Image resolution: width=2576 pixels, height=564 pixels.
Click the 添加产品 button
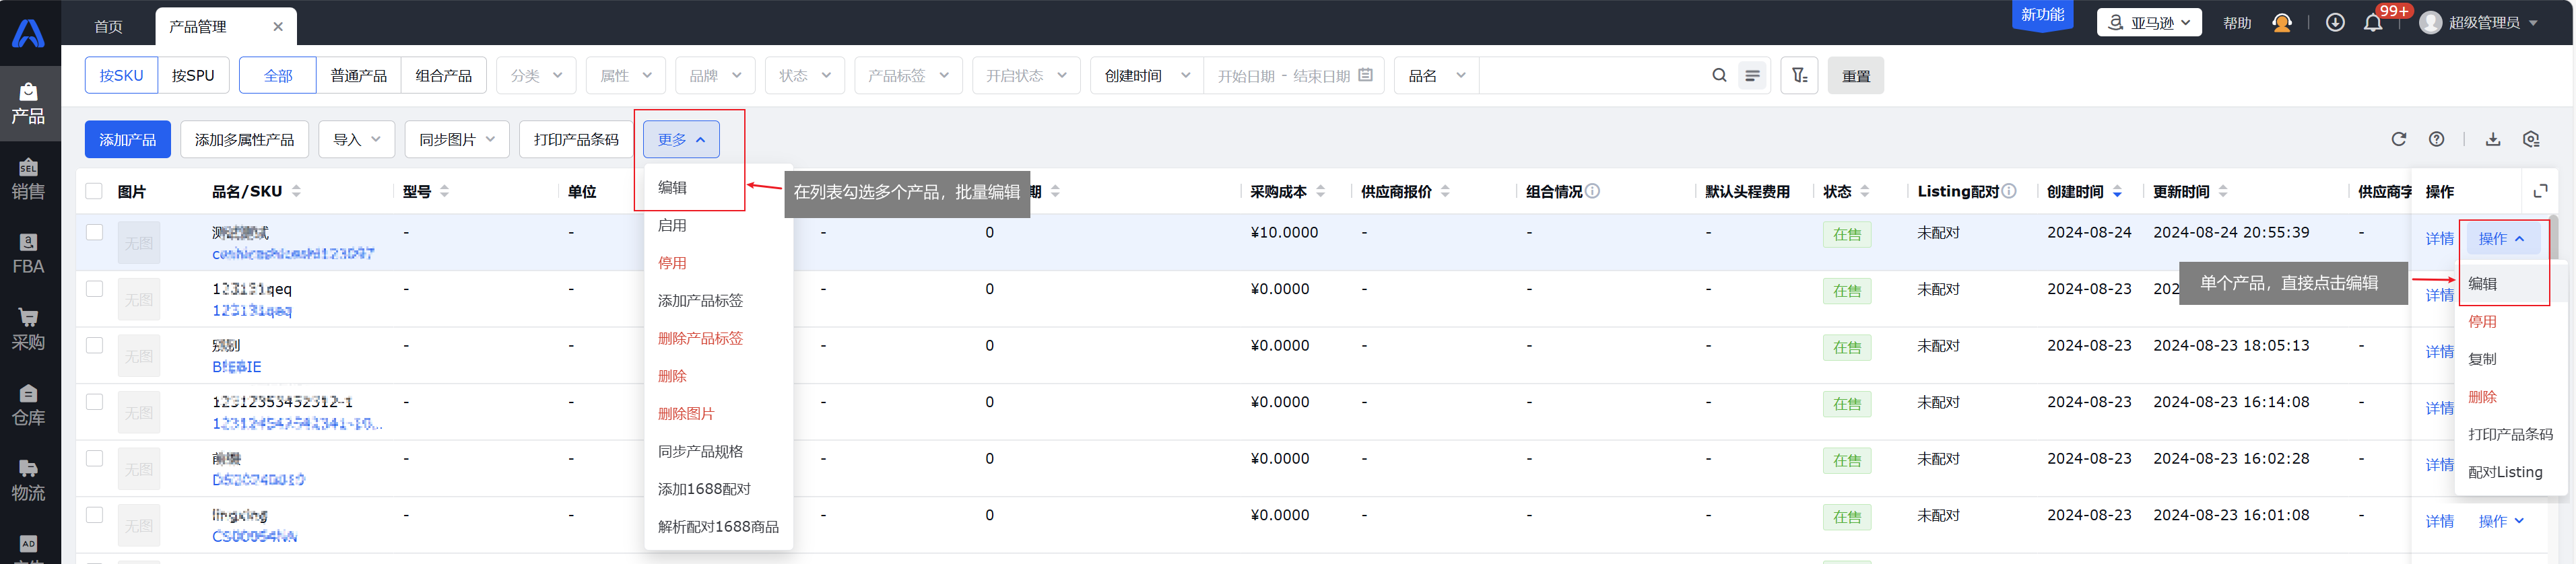point(127,139)
